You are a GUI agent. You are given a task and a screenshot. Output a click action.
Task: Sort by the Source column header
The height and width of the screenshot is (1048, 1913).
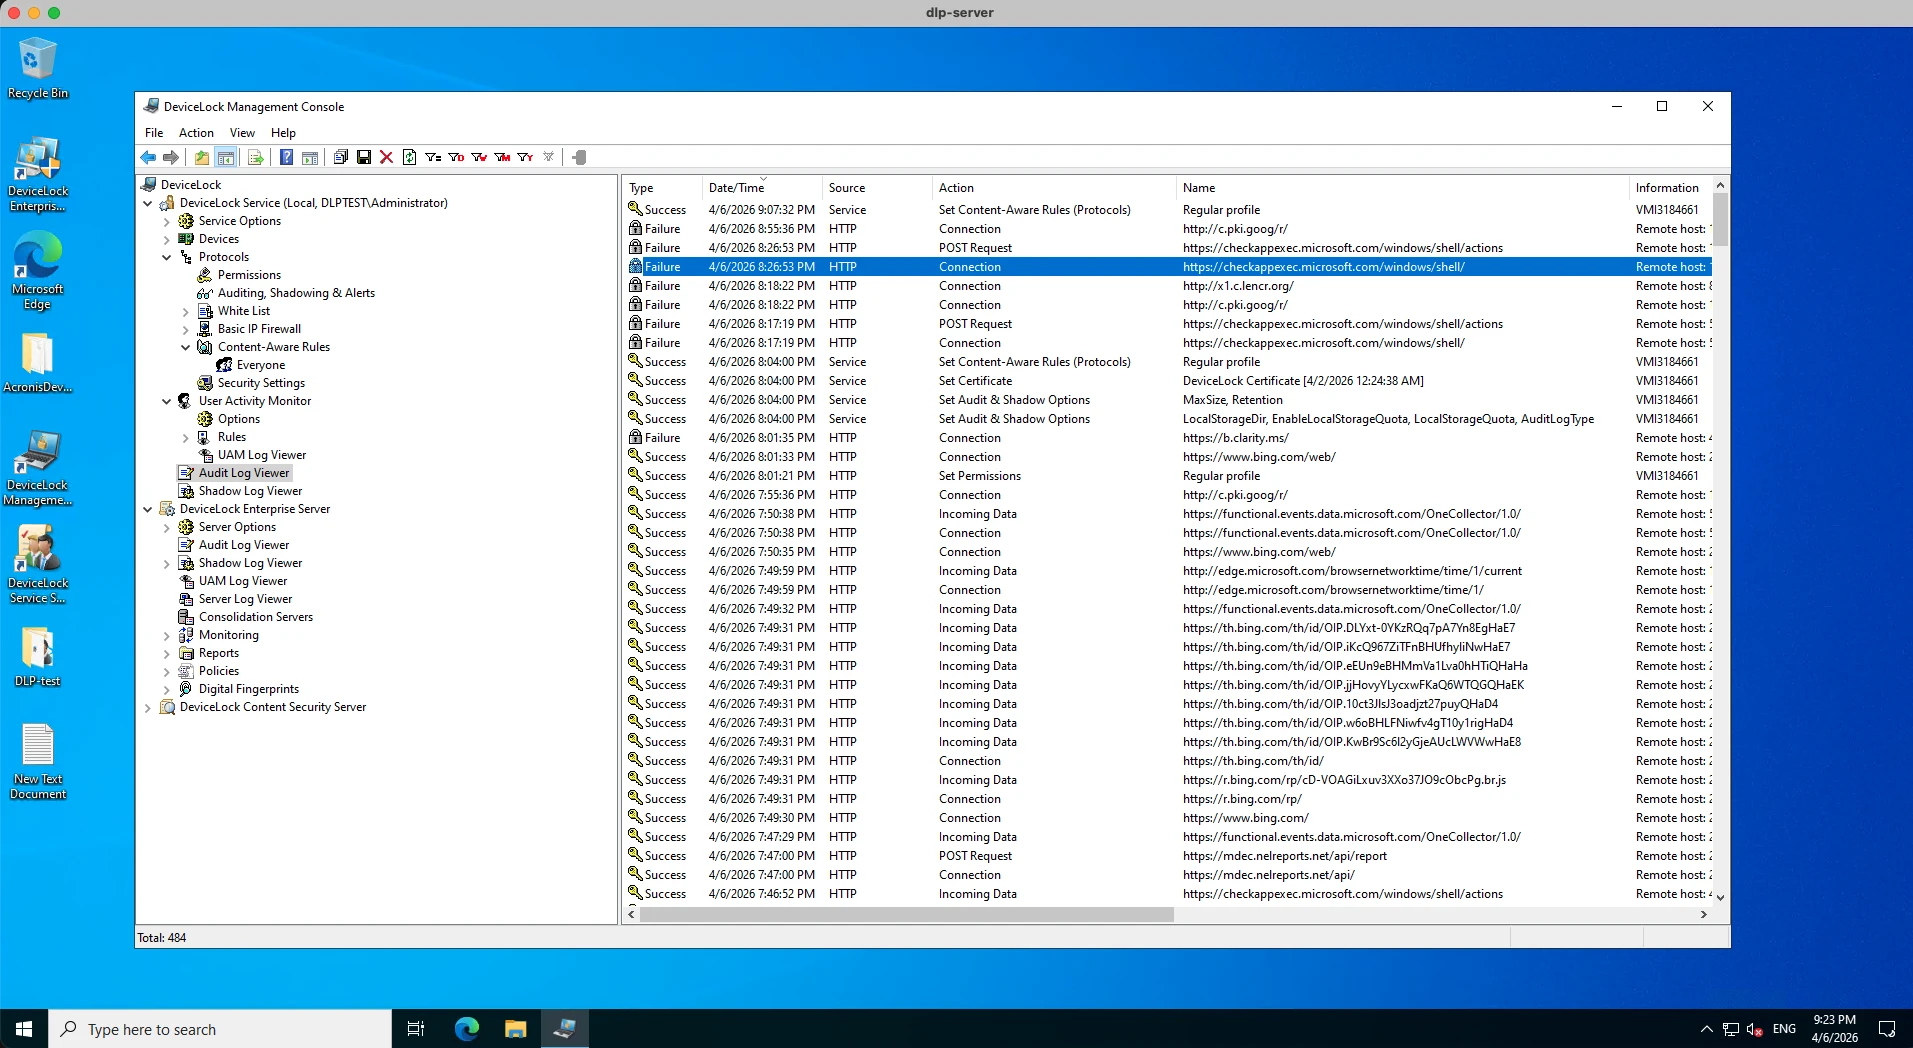tap(877, 188)
